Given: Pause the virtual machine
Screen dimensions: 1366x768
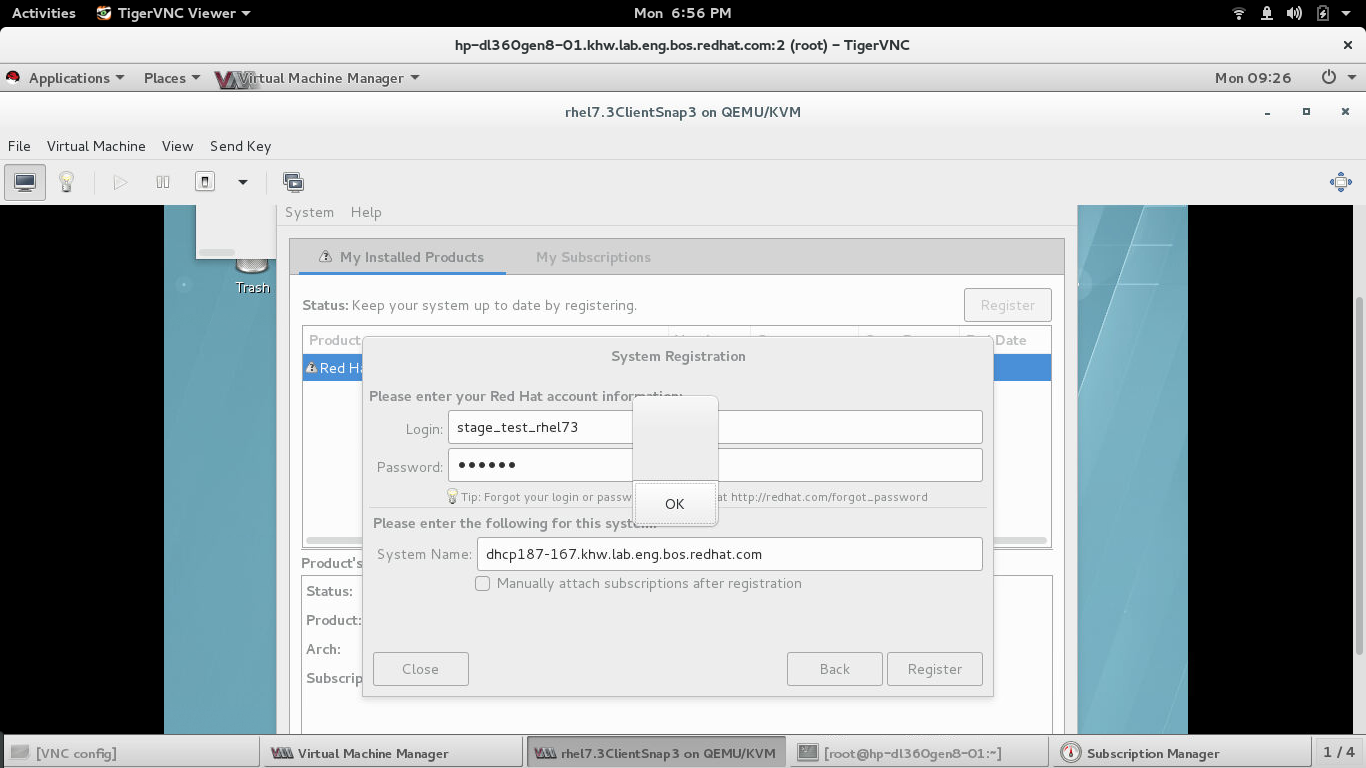Looking at the screenshot, I should click(x=163, y=182).
